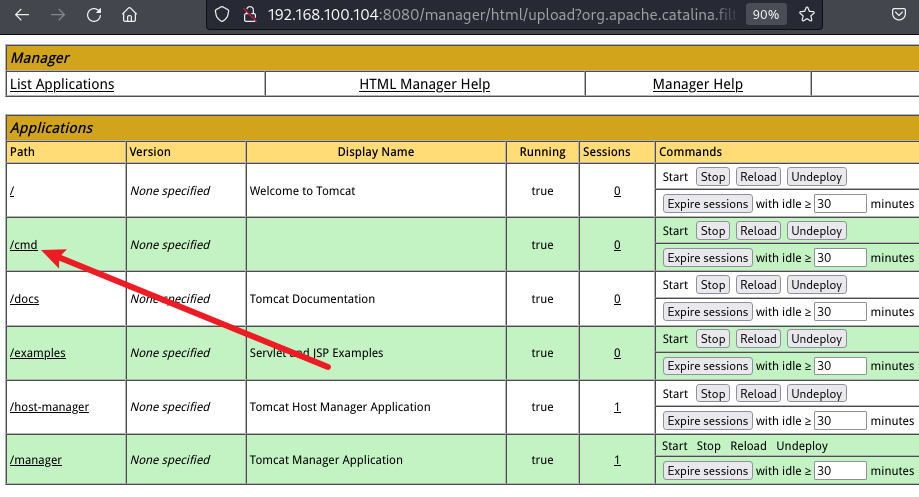Undeploy the /cmd application
This screenshot has height=497, width=919.
816,231
